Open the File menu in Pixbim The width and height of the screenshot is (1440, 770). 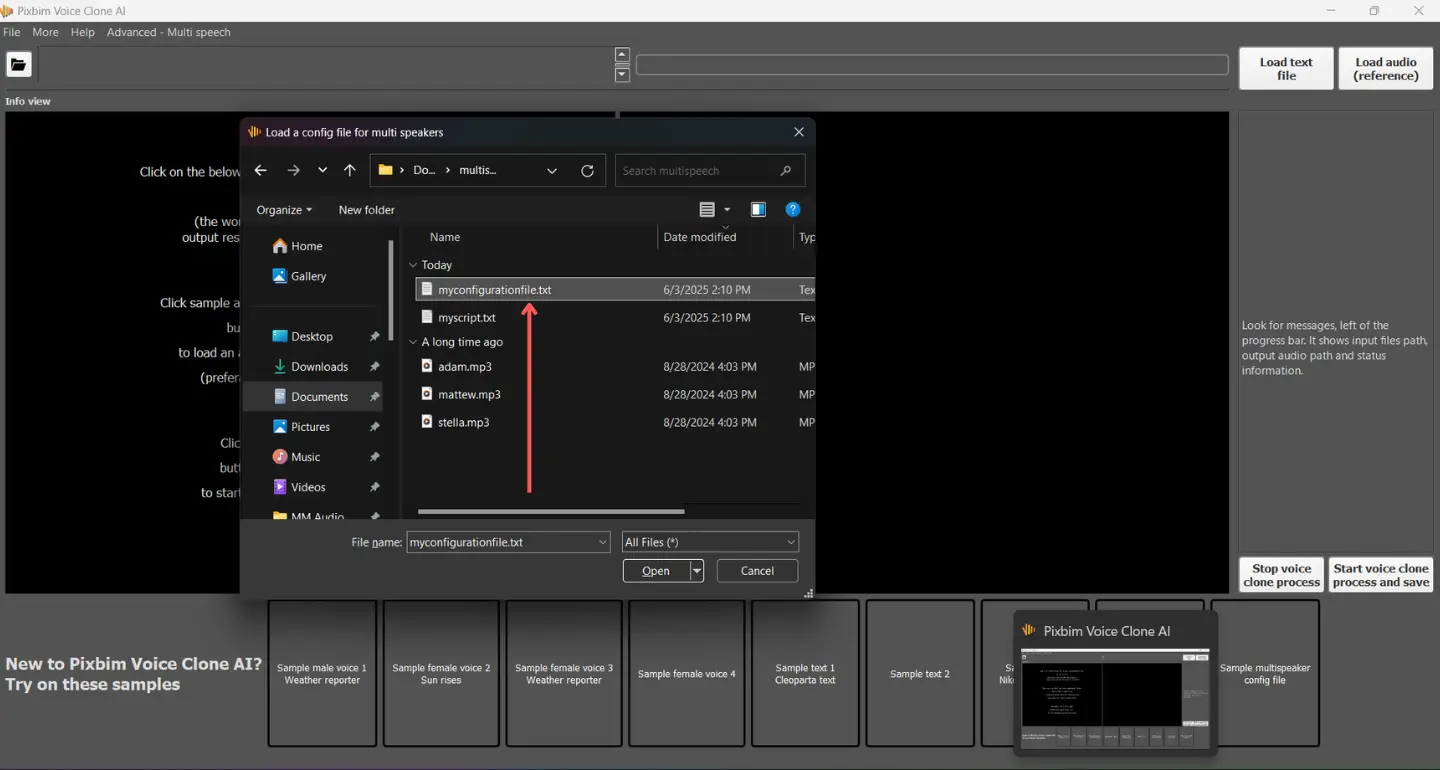[12, 32]
